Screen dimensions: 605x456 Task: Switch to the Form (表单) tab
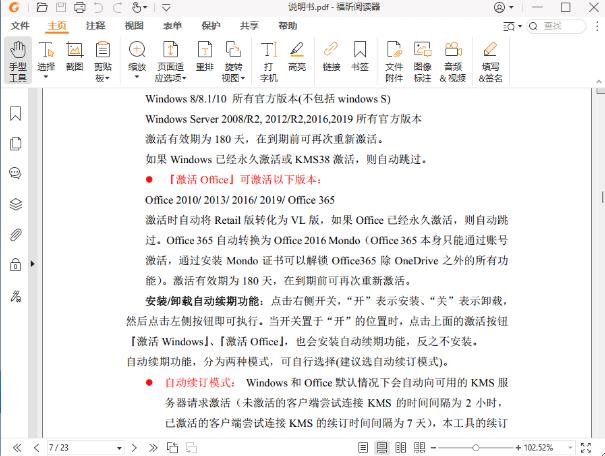click(172, 26)
